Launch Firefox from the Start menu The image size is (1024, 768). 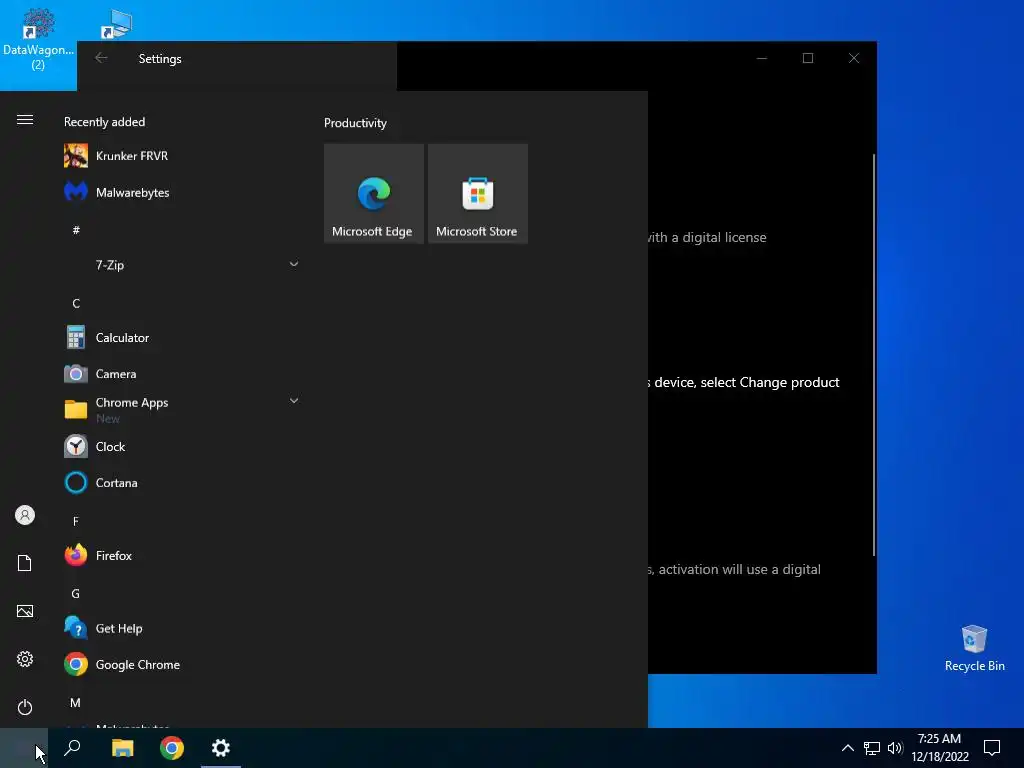[x=183, y=556]
